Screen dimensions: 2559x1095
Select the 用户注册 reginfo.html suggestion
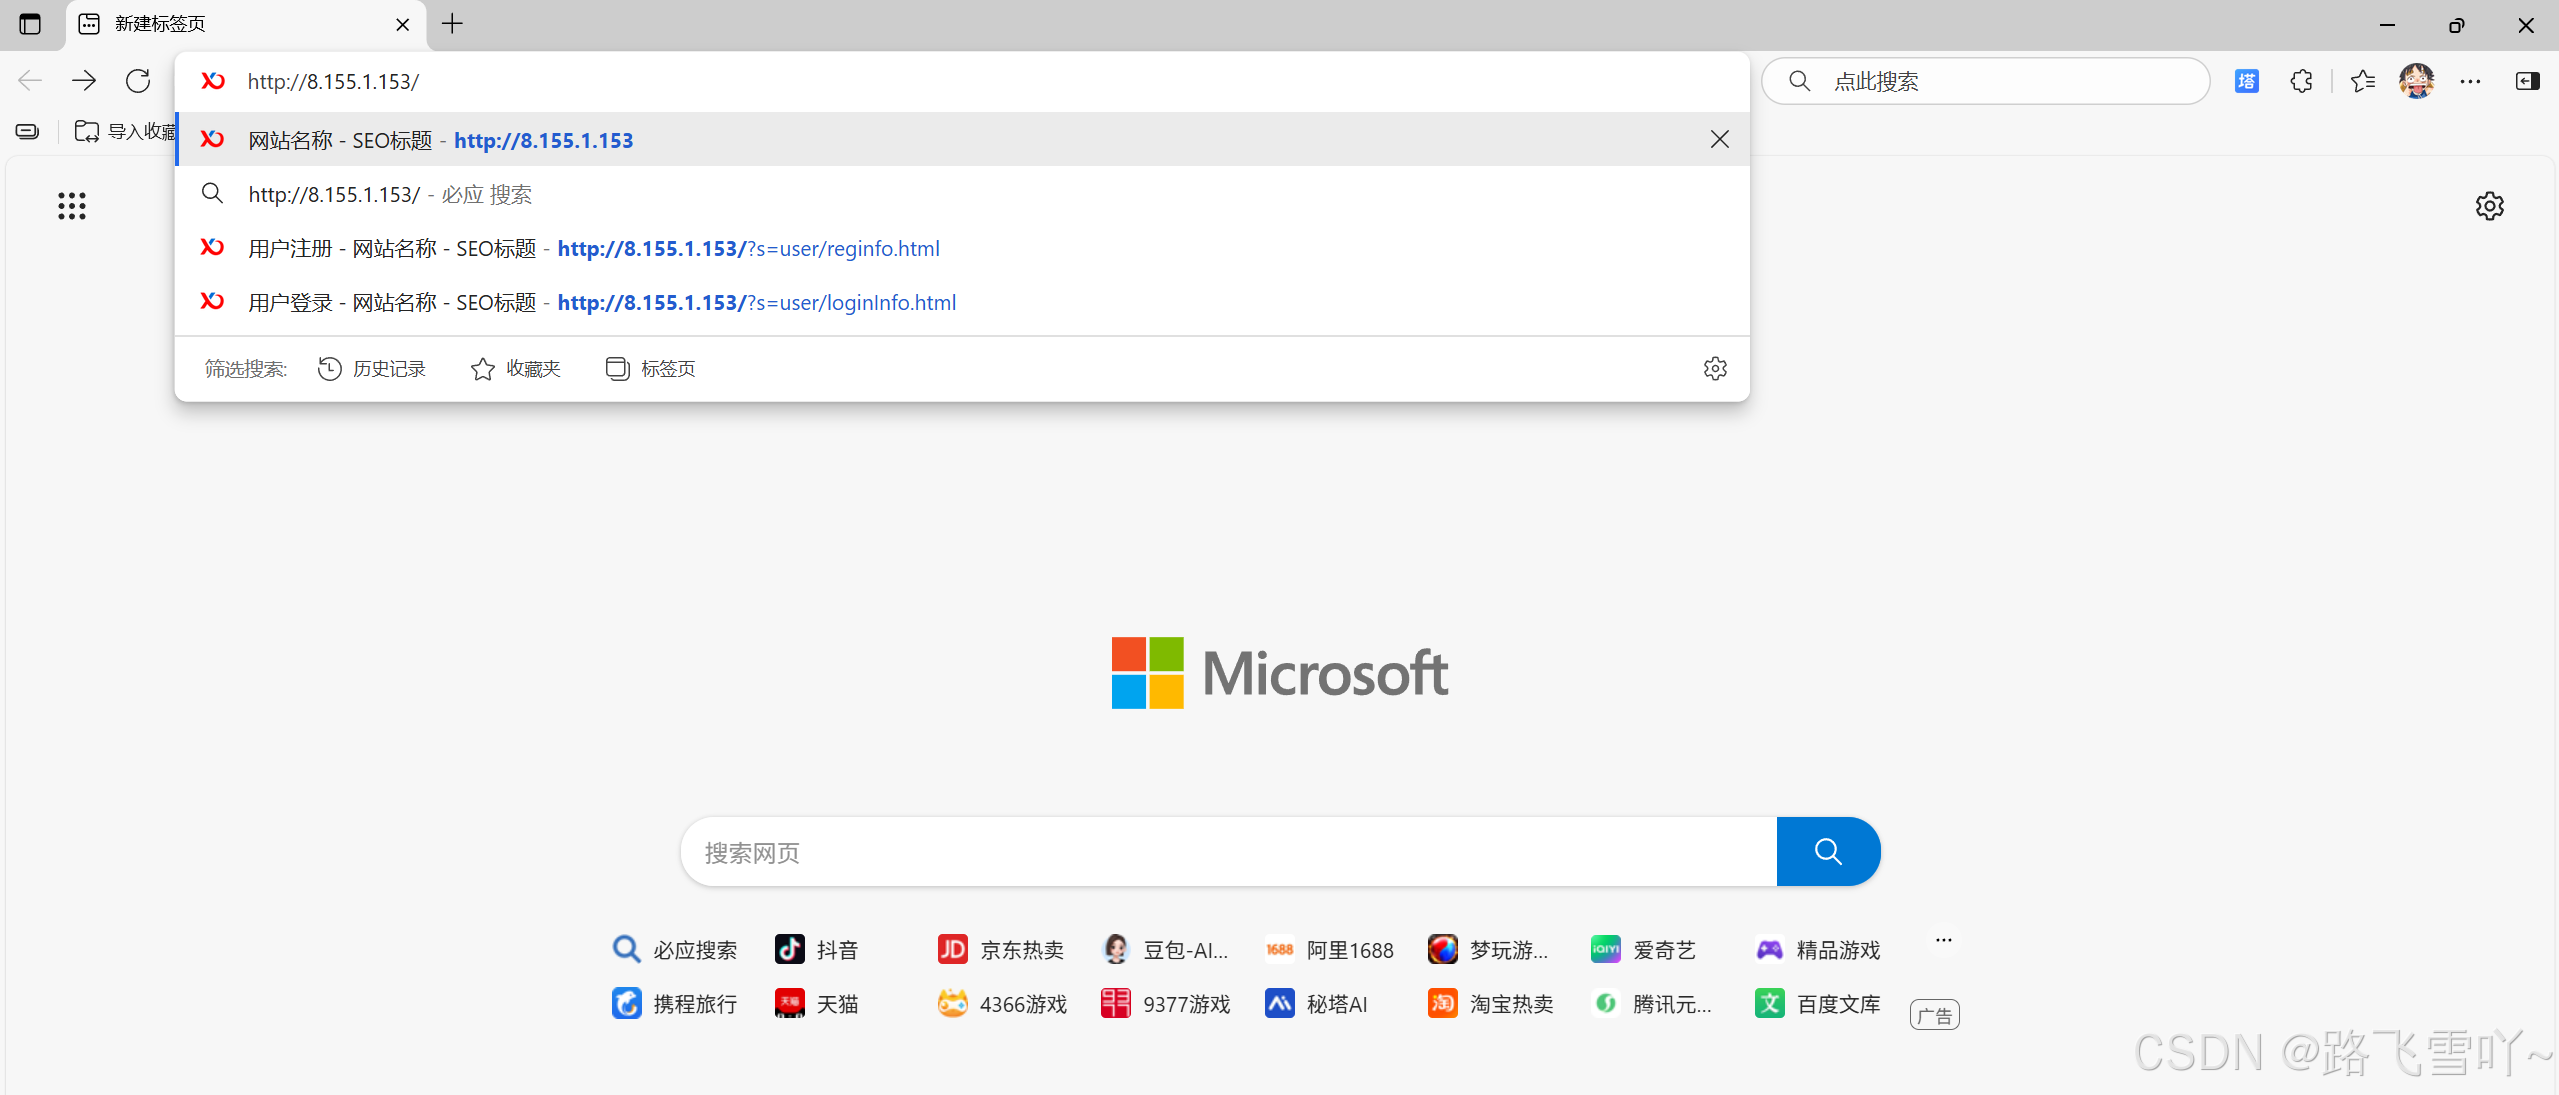tap(593, 248)
